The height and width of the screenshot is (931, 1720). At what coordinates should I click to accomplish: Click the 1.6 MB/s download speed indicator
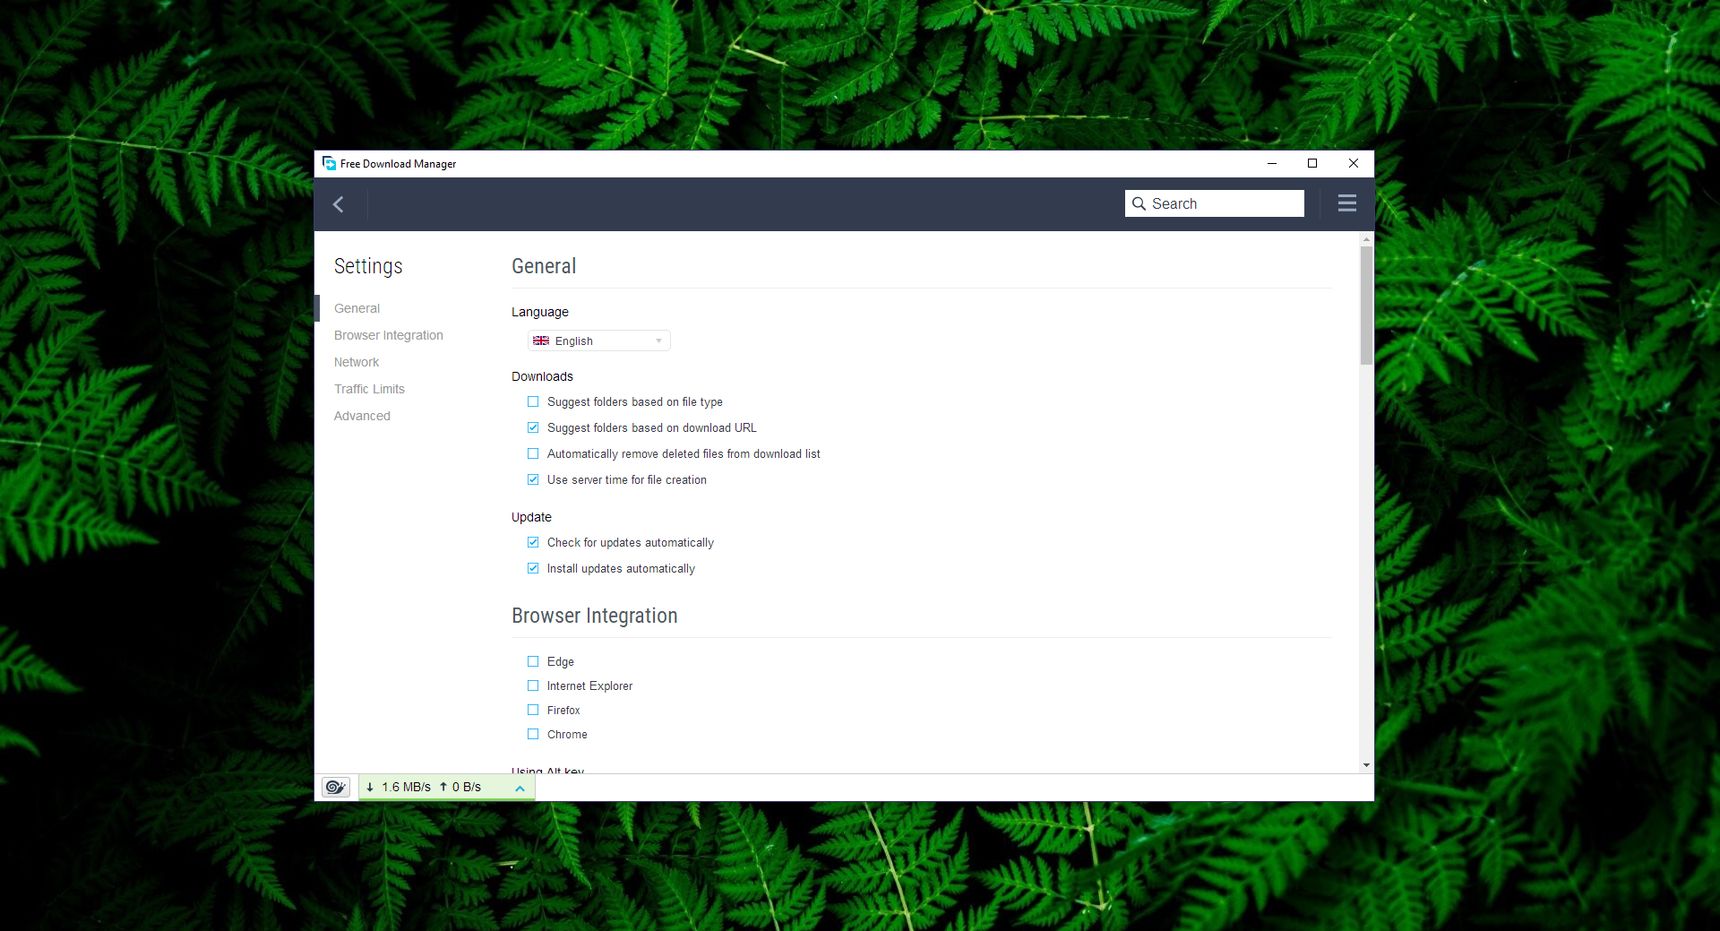click(x=398, y=788)
